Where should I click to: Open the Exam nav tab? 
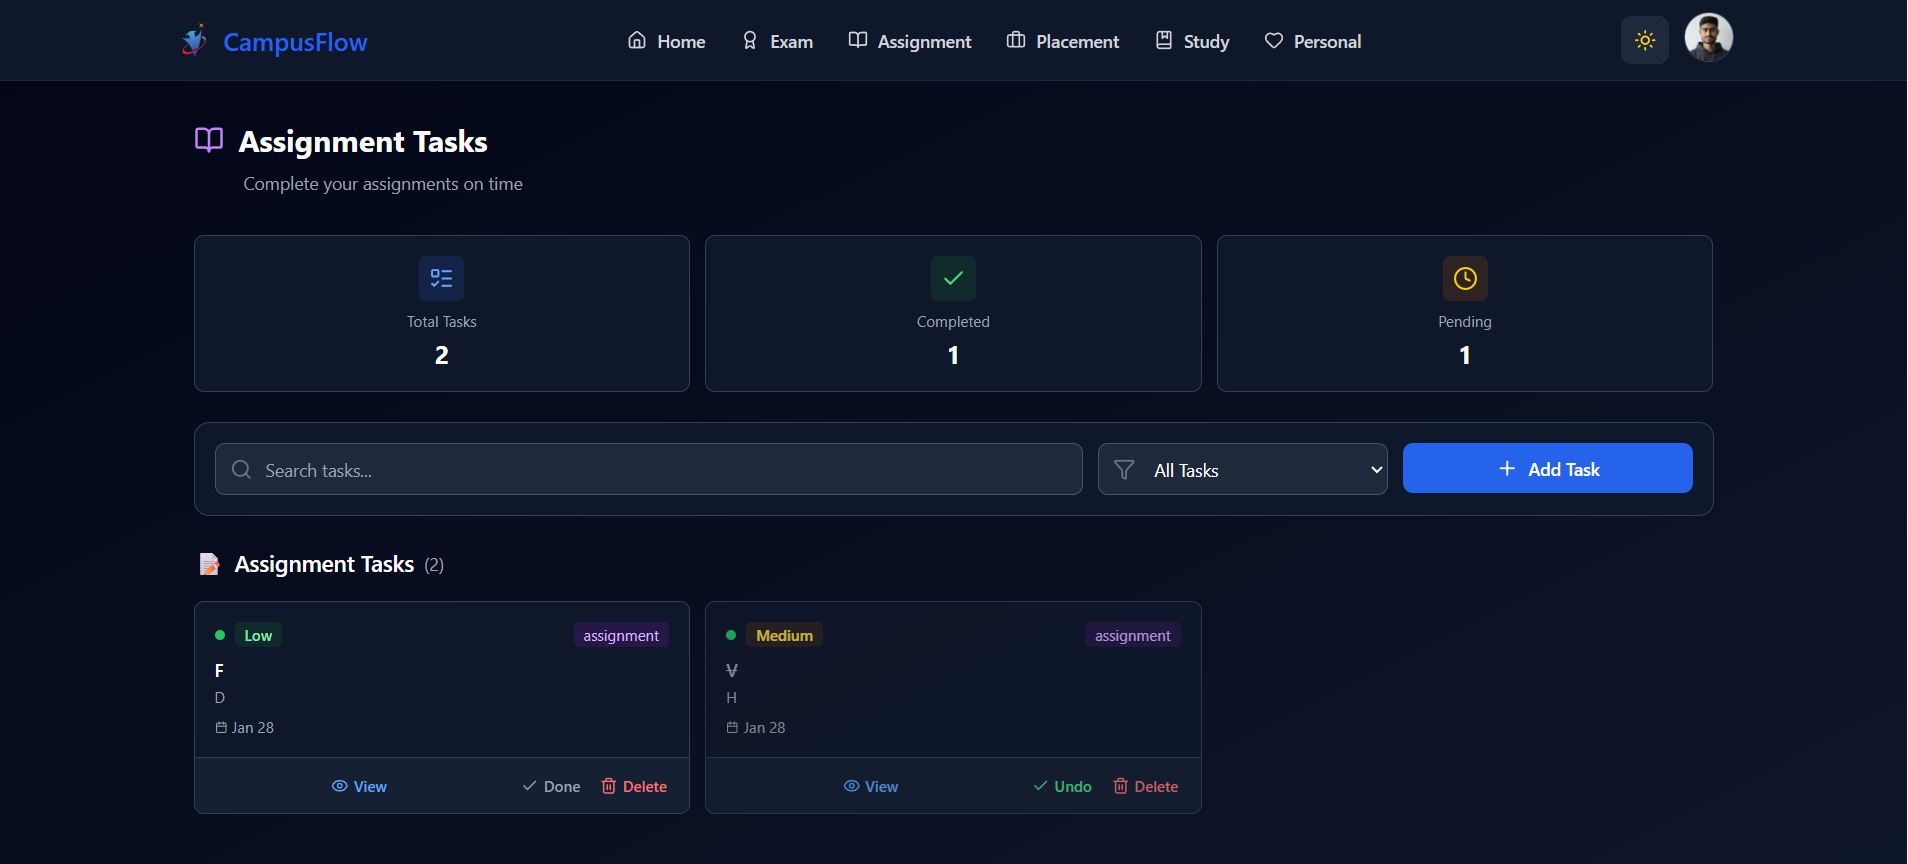click(777, 41)
